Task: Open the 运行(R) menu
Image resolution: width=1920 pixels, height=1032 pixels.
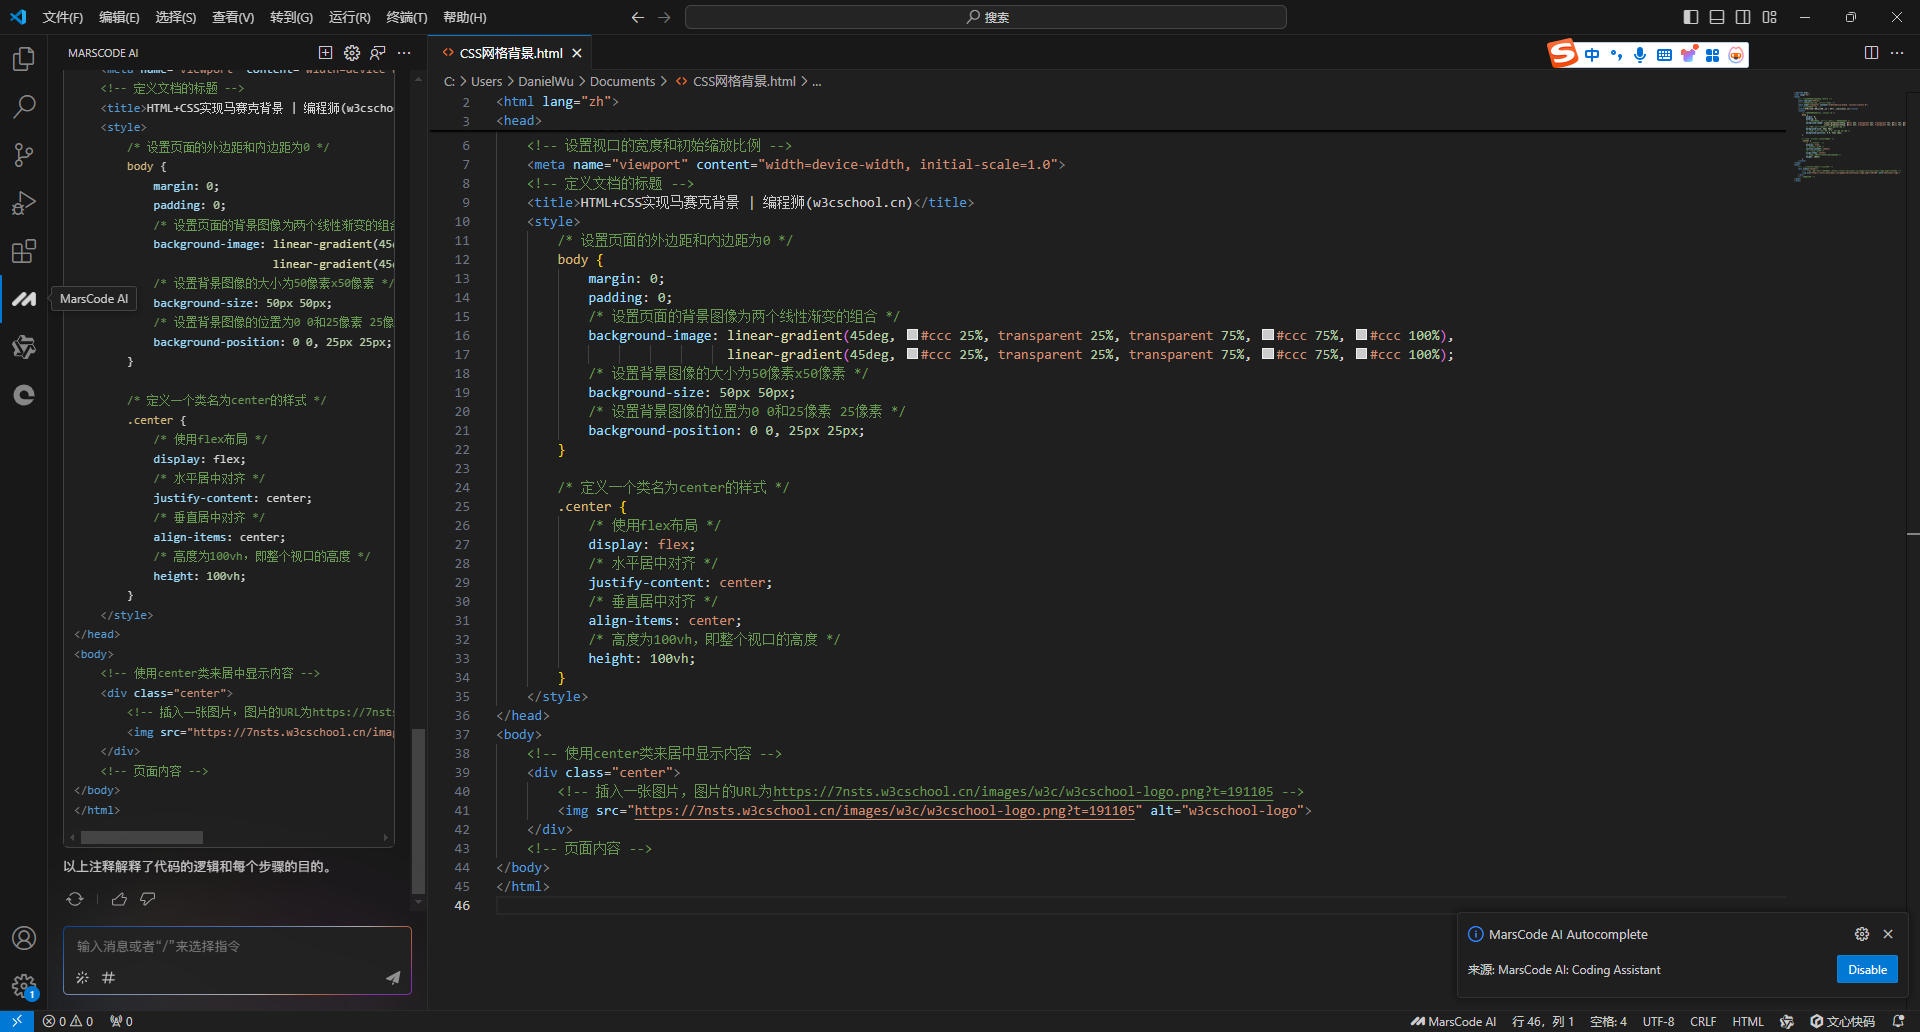Action: pos(350,17)
